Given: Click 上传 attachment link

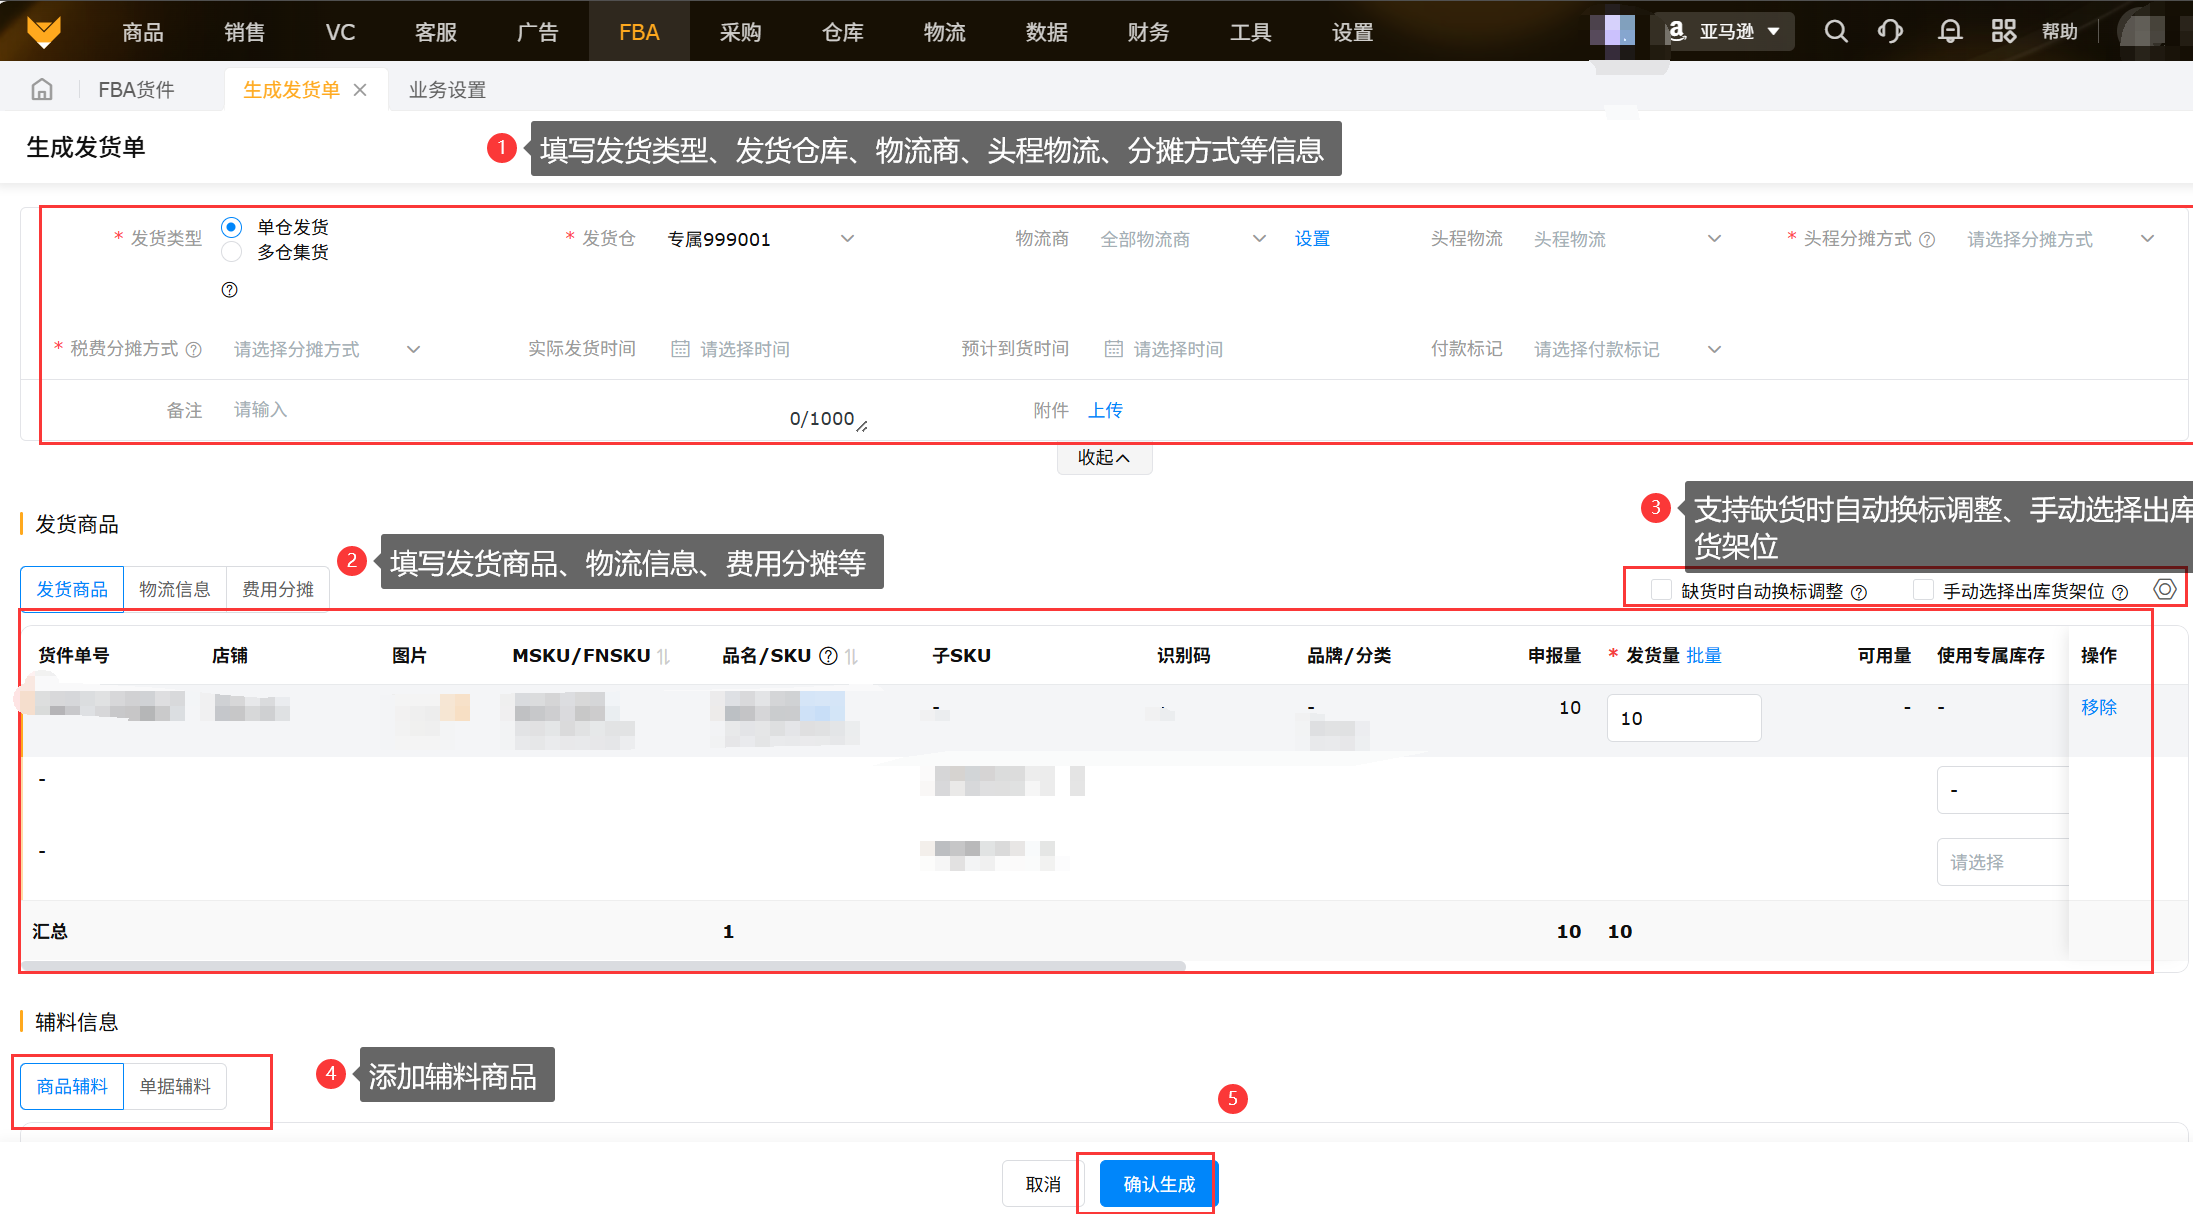Looking at the screenshot, I should click(x=1105, y=410).
